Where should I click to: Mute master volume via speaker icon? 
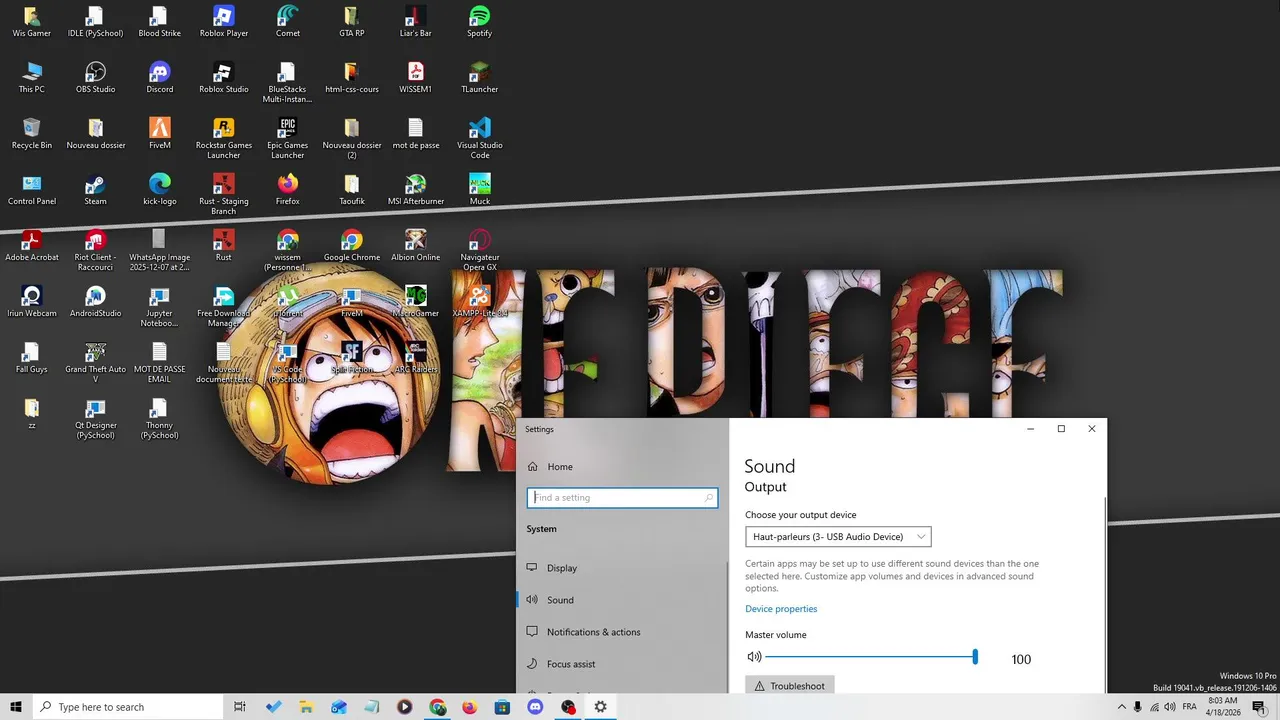coord(754,657)
